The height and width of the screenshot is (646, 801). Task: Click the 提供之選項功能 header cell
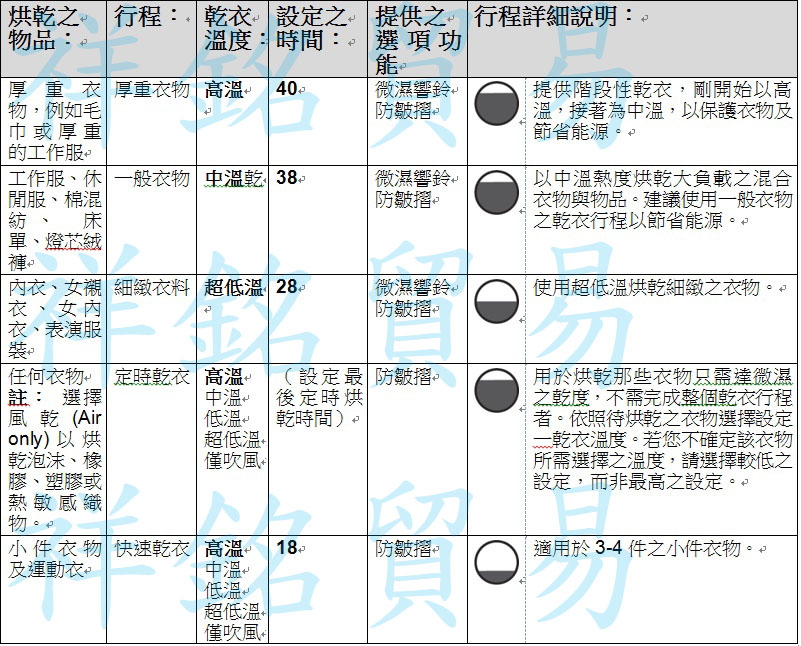pyautogui.click(x=417, y=40)
